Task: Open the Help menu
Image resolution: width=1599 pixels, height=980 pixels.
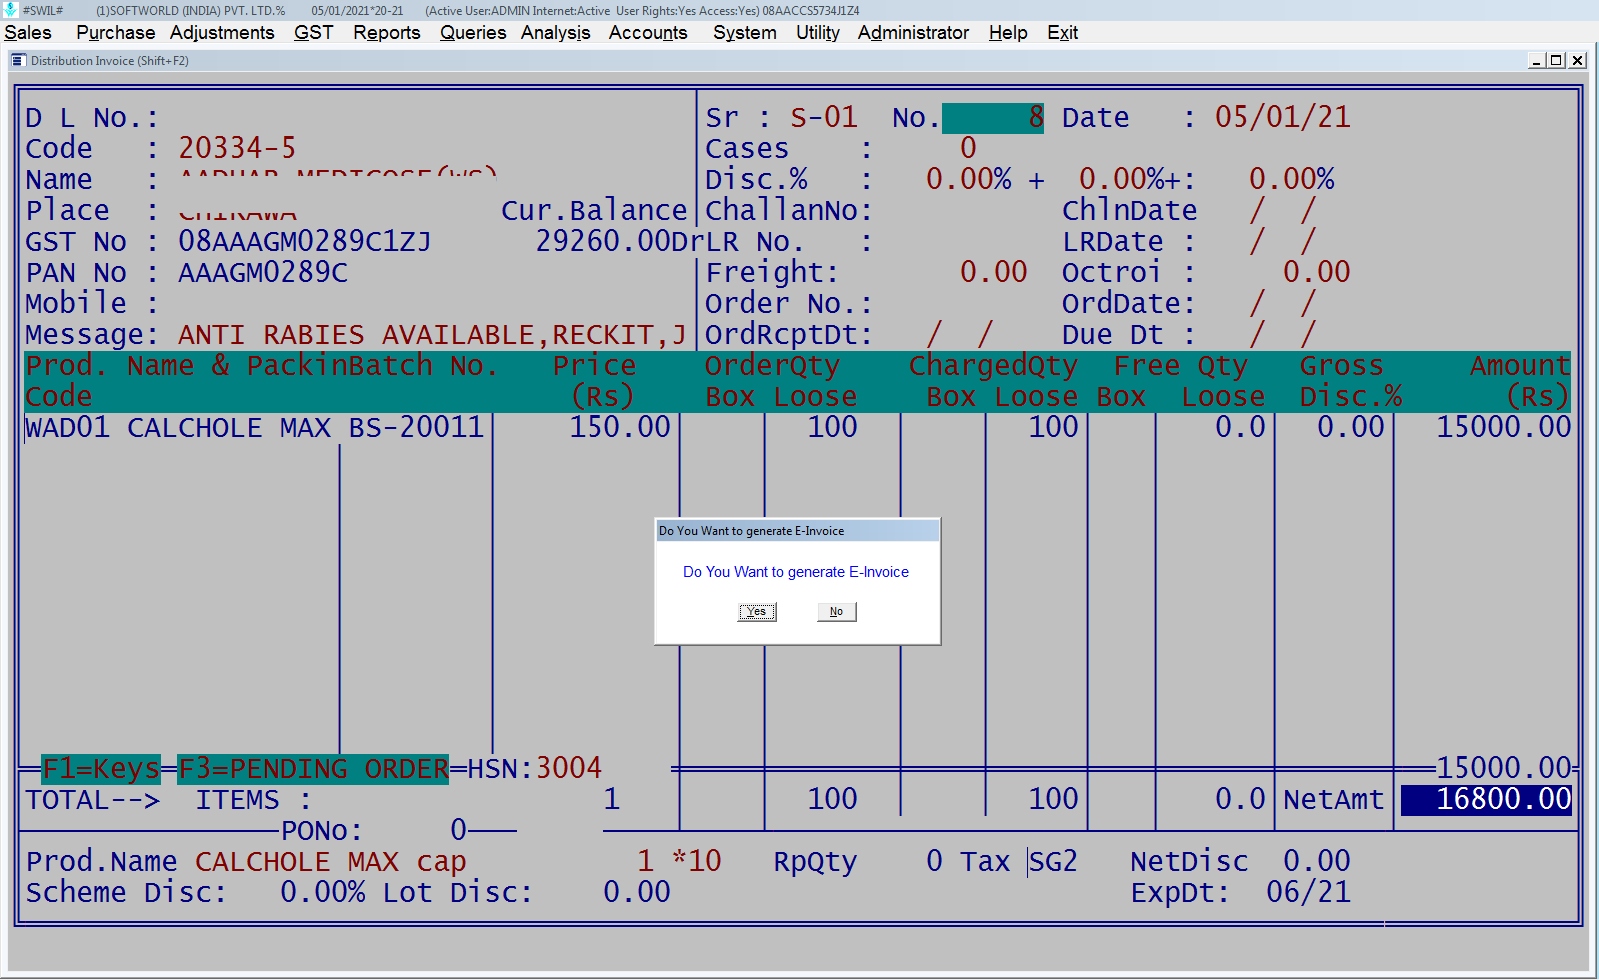Action: [1008, 33]
